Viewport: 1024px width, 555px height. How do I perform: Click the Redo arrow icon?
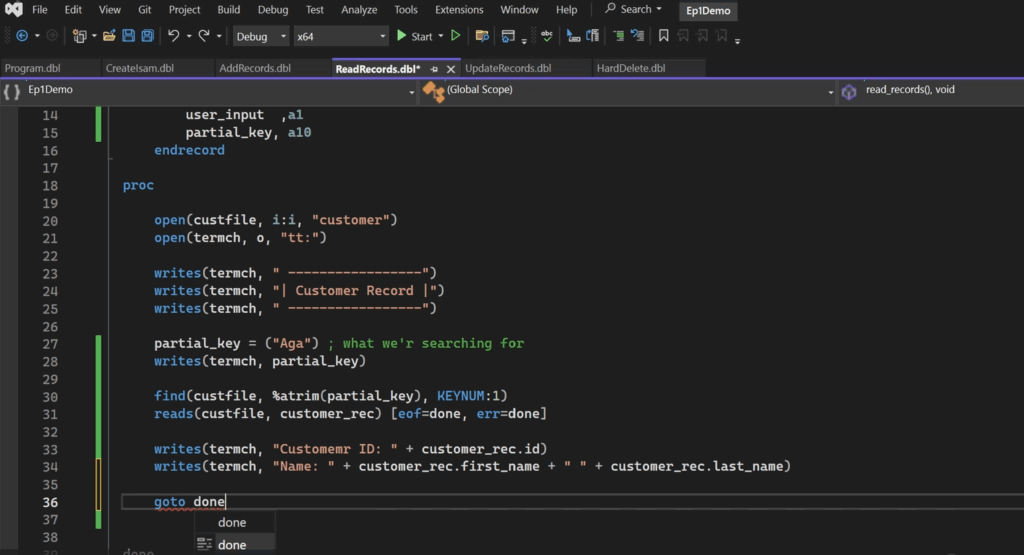point(204,36)
